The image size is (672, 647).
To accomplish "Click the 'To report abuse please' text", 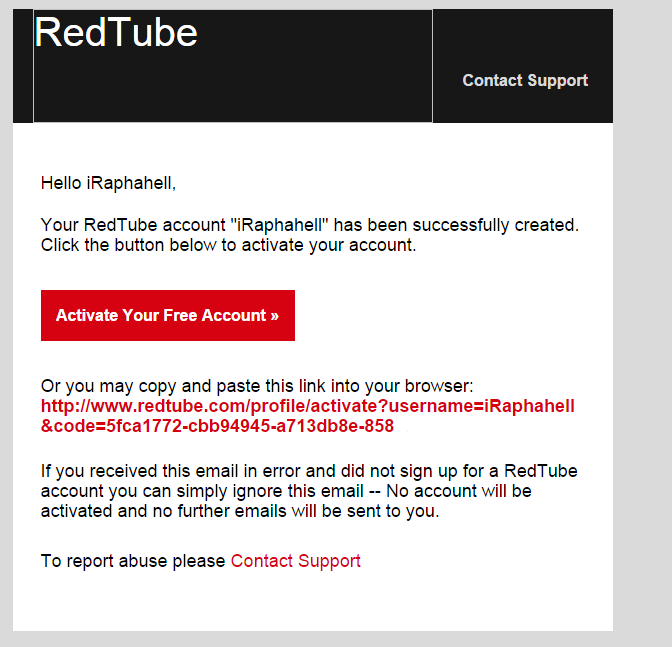I will click(133, 561).
